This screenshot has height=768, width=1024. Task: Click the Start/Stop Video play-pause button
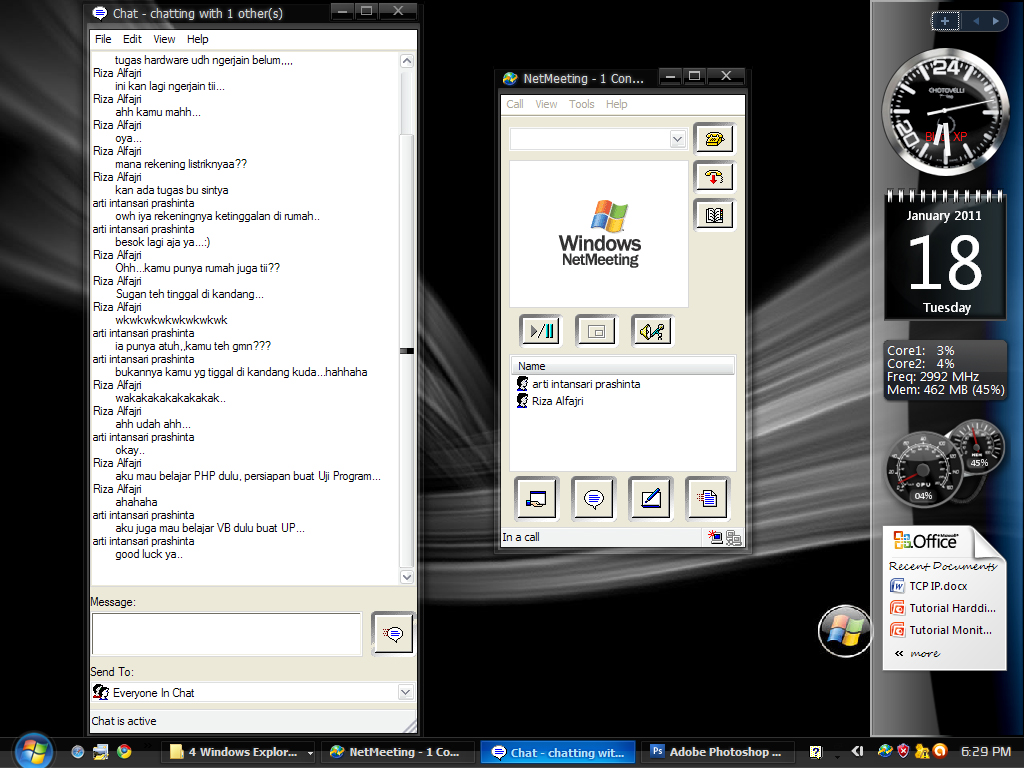pos(541,330)
